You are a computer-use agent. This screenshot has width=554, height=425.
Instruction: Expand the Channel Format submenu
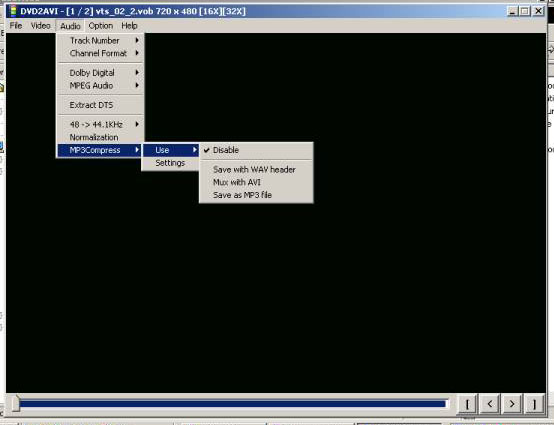pos(100,53)
